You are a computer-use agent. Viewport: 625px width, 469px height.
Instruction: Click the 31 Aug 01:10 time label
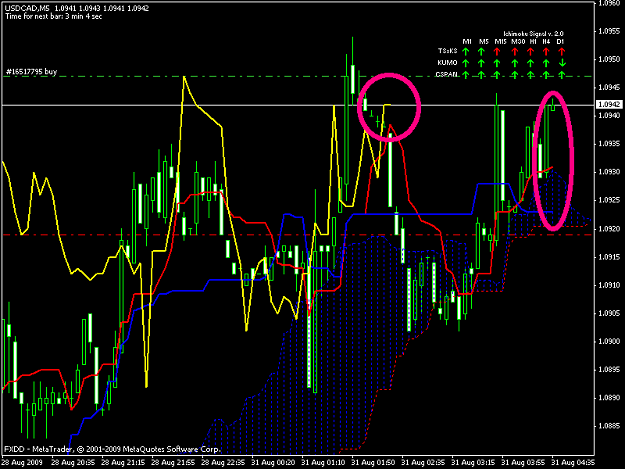click(324, 463)
